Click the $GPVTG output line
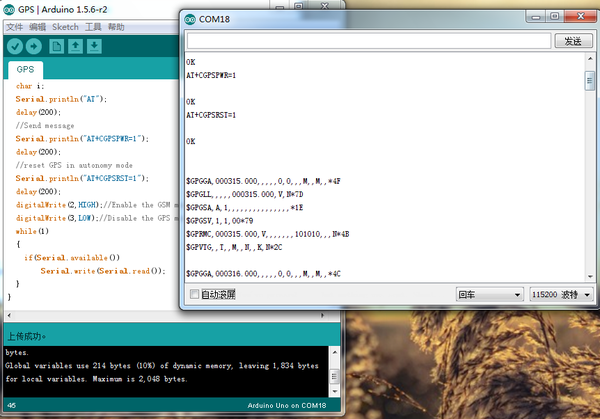The width and height of the screenshot is (600, 419). 234,247
